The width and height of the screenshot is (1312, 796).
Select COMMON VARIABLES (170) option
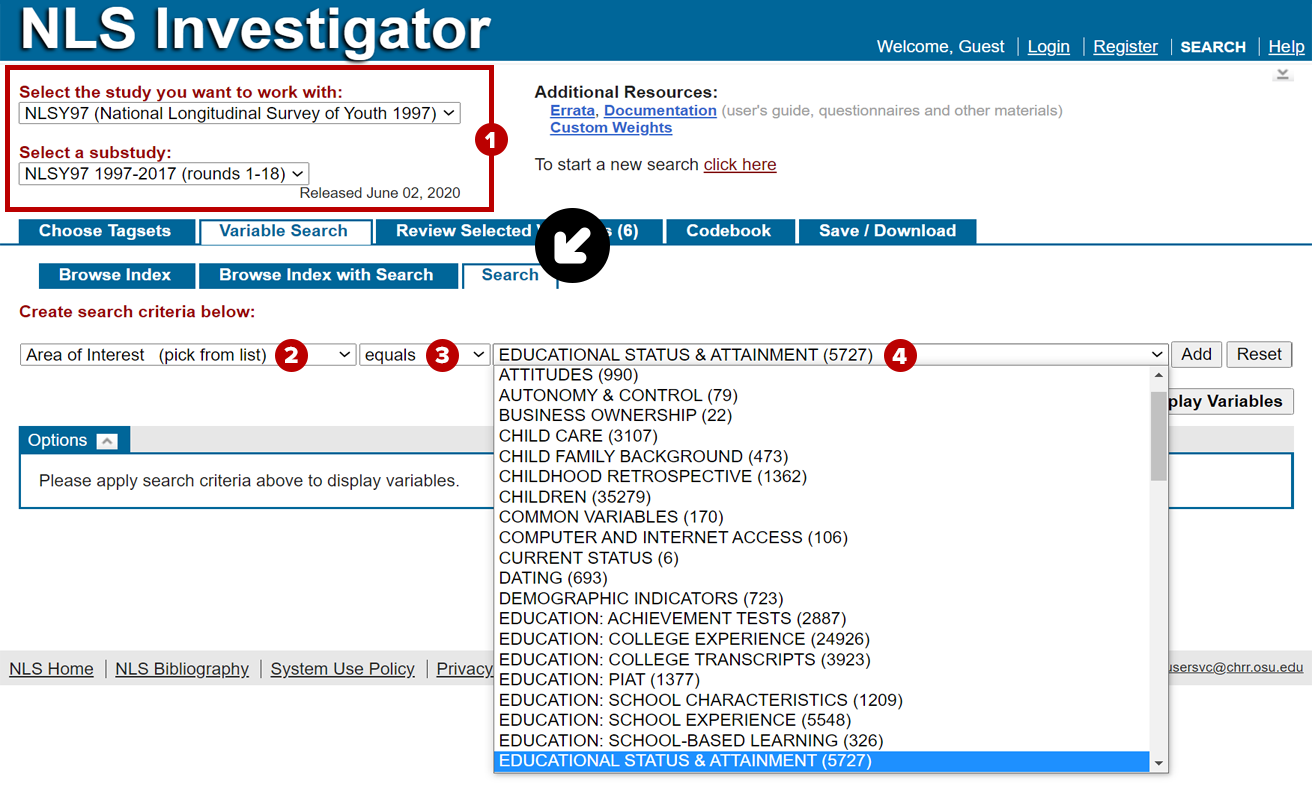(822, 517)
